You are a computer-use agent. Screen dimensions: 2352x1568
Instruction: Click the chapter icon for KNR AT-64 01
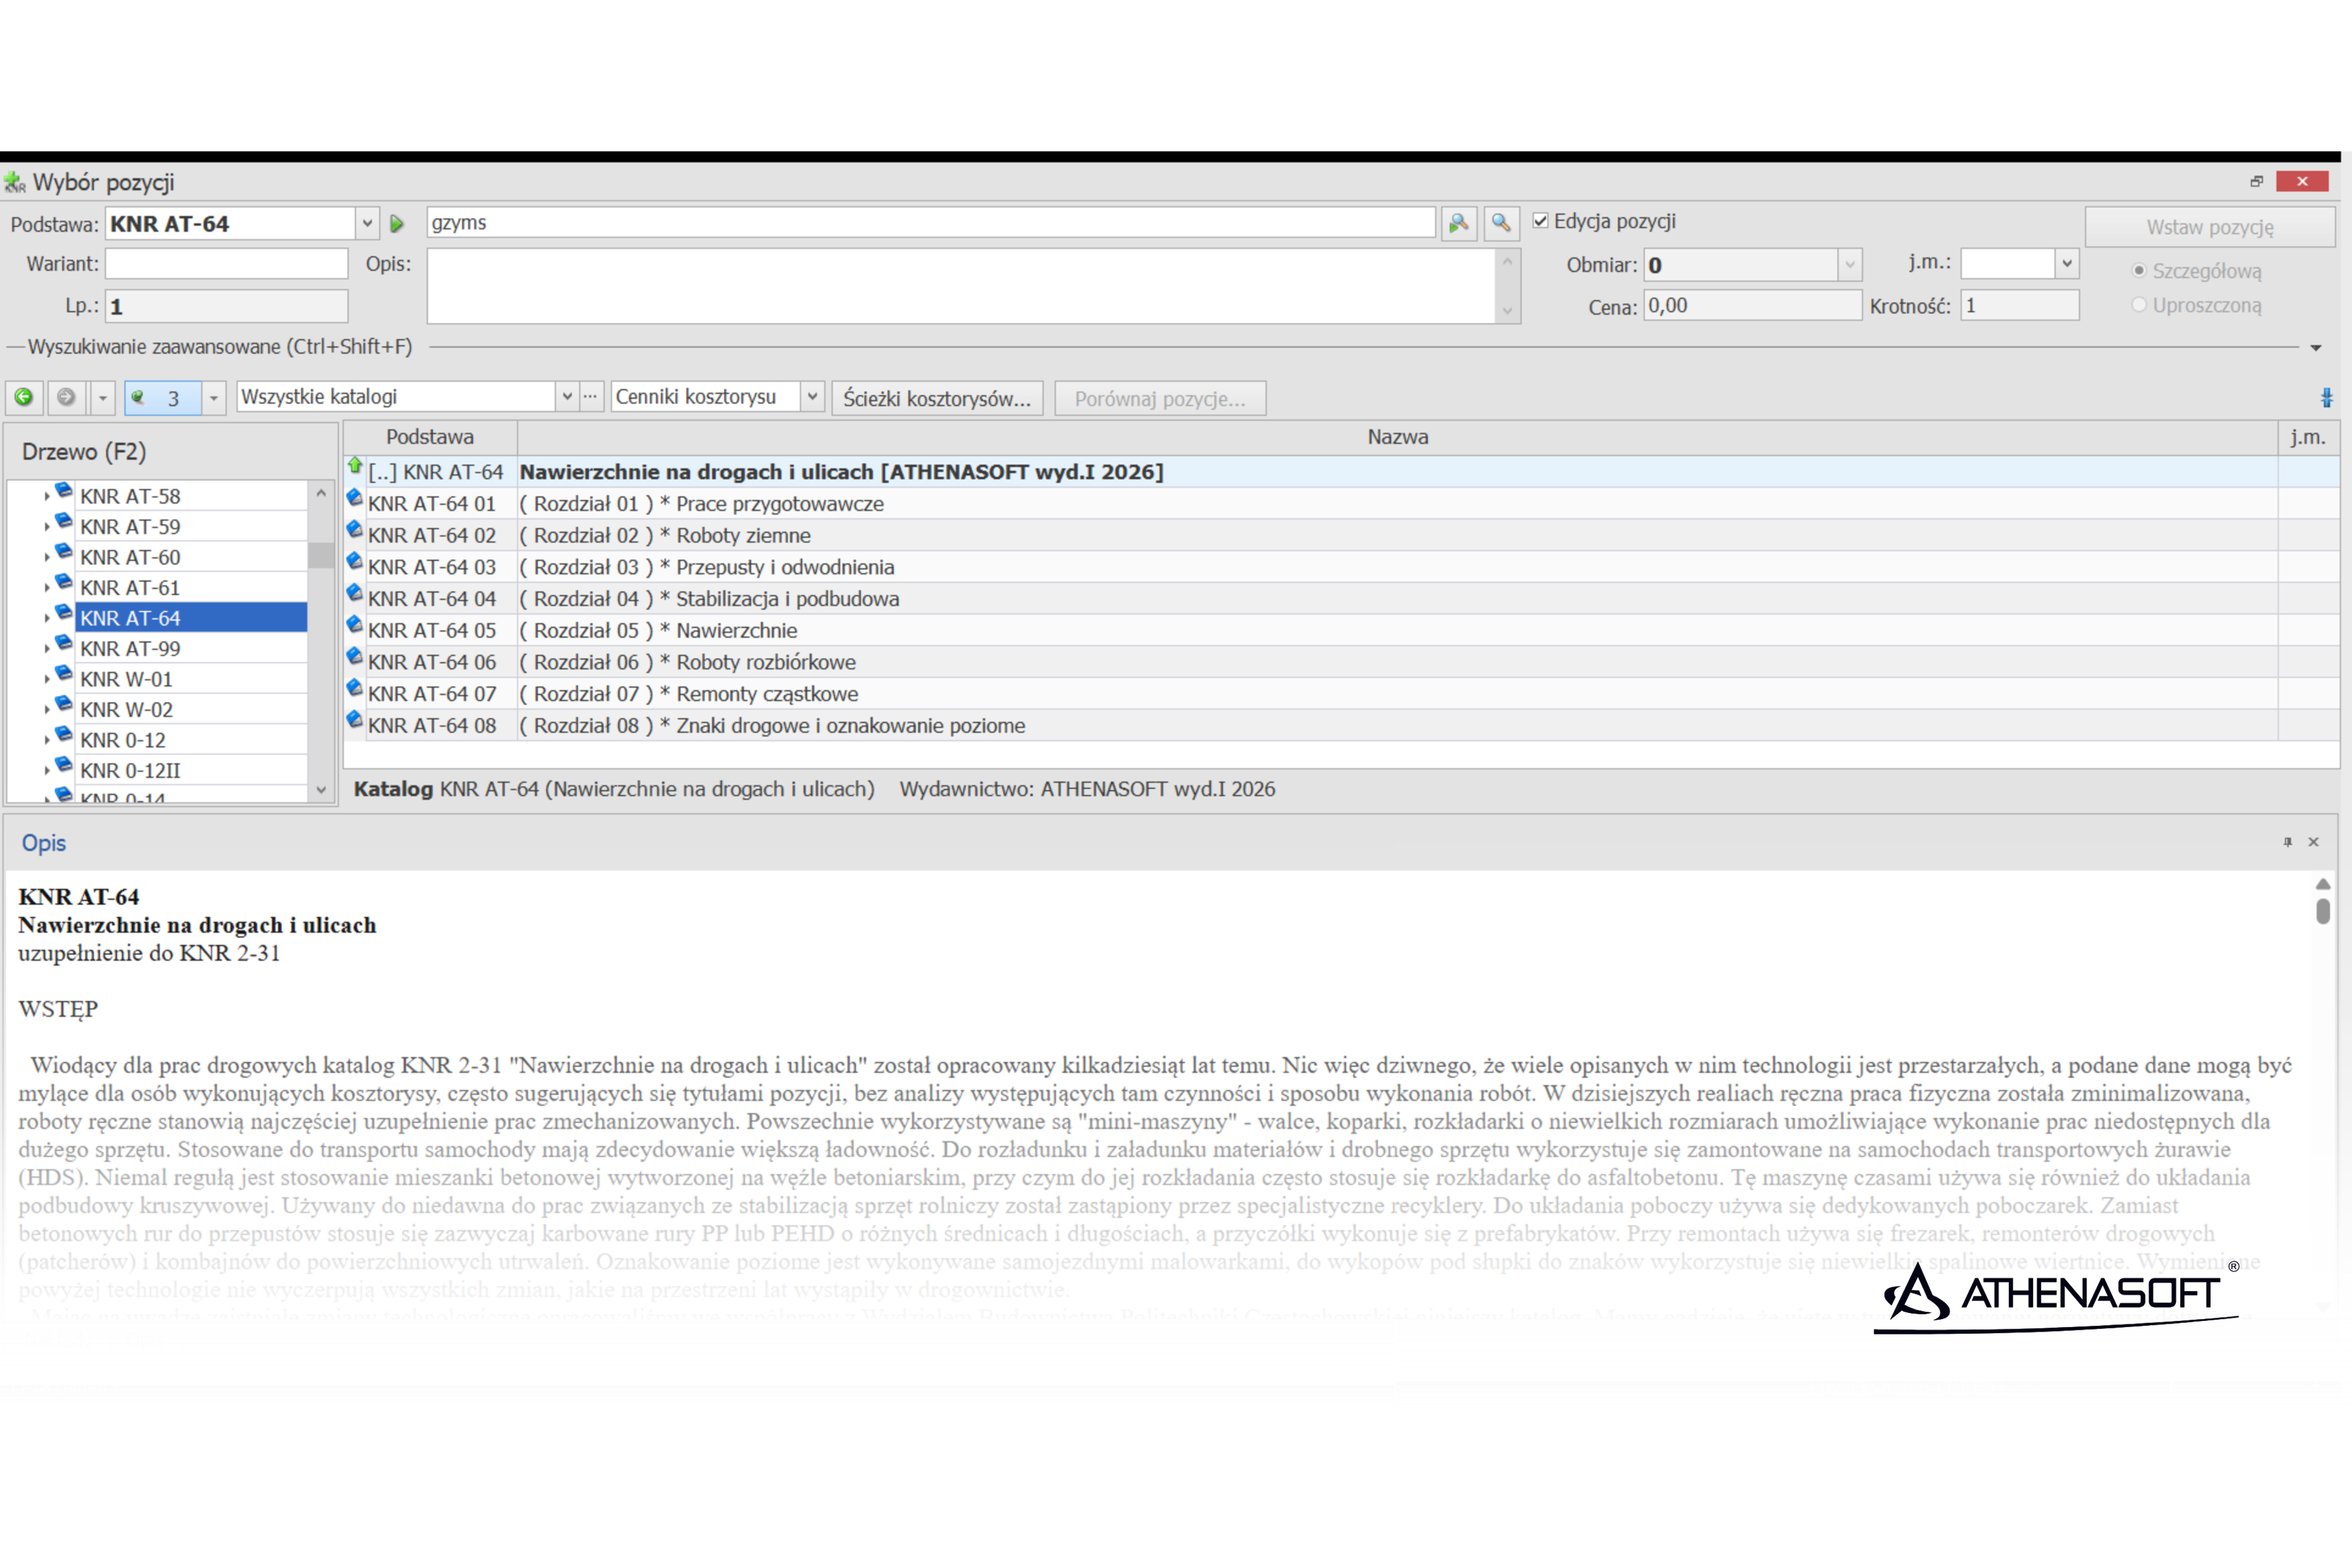pos(354,497)
